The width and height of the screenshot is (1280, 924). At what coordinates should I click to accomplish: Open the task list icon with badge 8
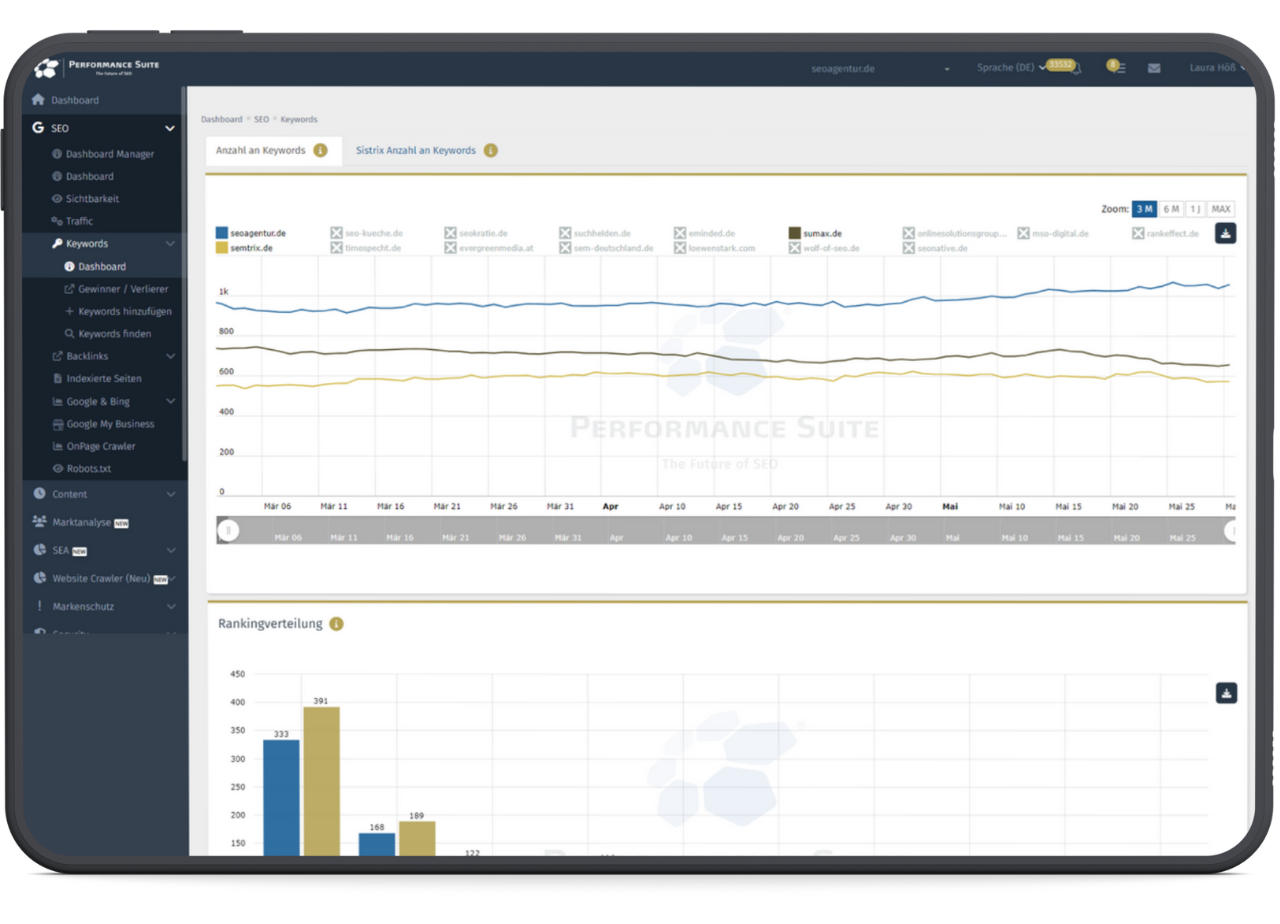coord(1117,68)
